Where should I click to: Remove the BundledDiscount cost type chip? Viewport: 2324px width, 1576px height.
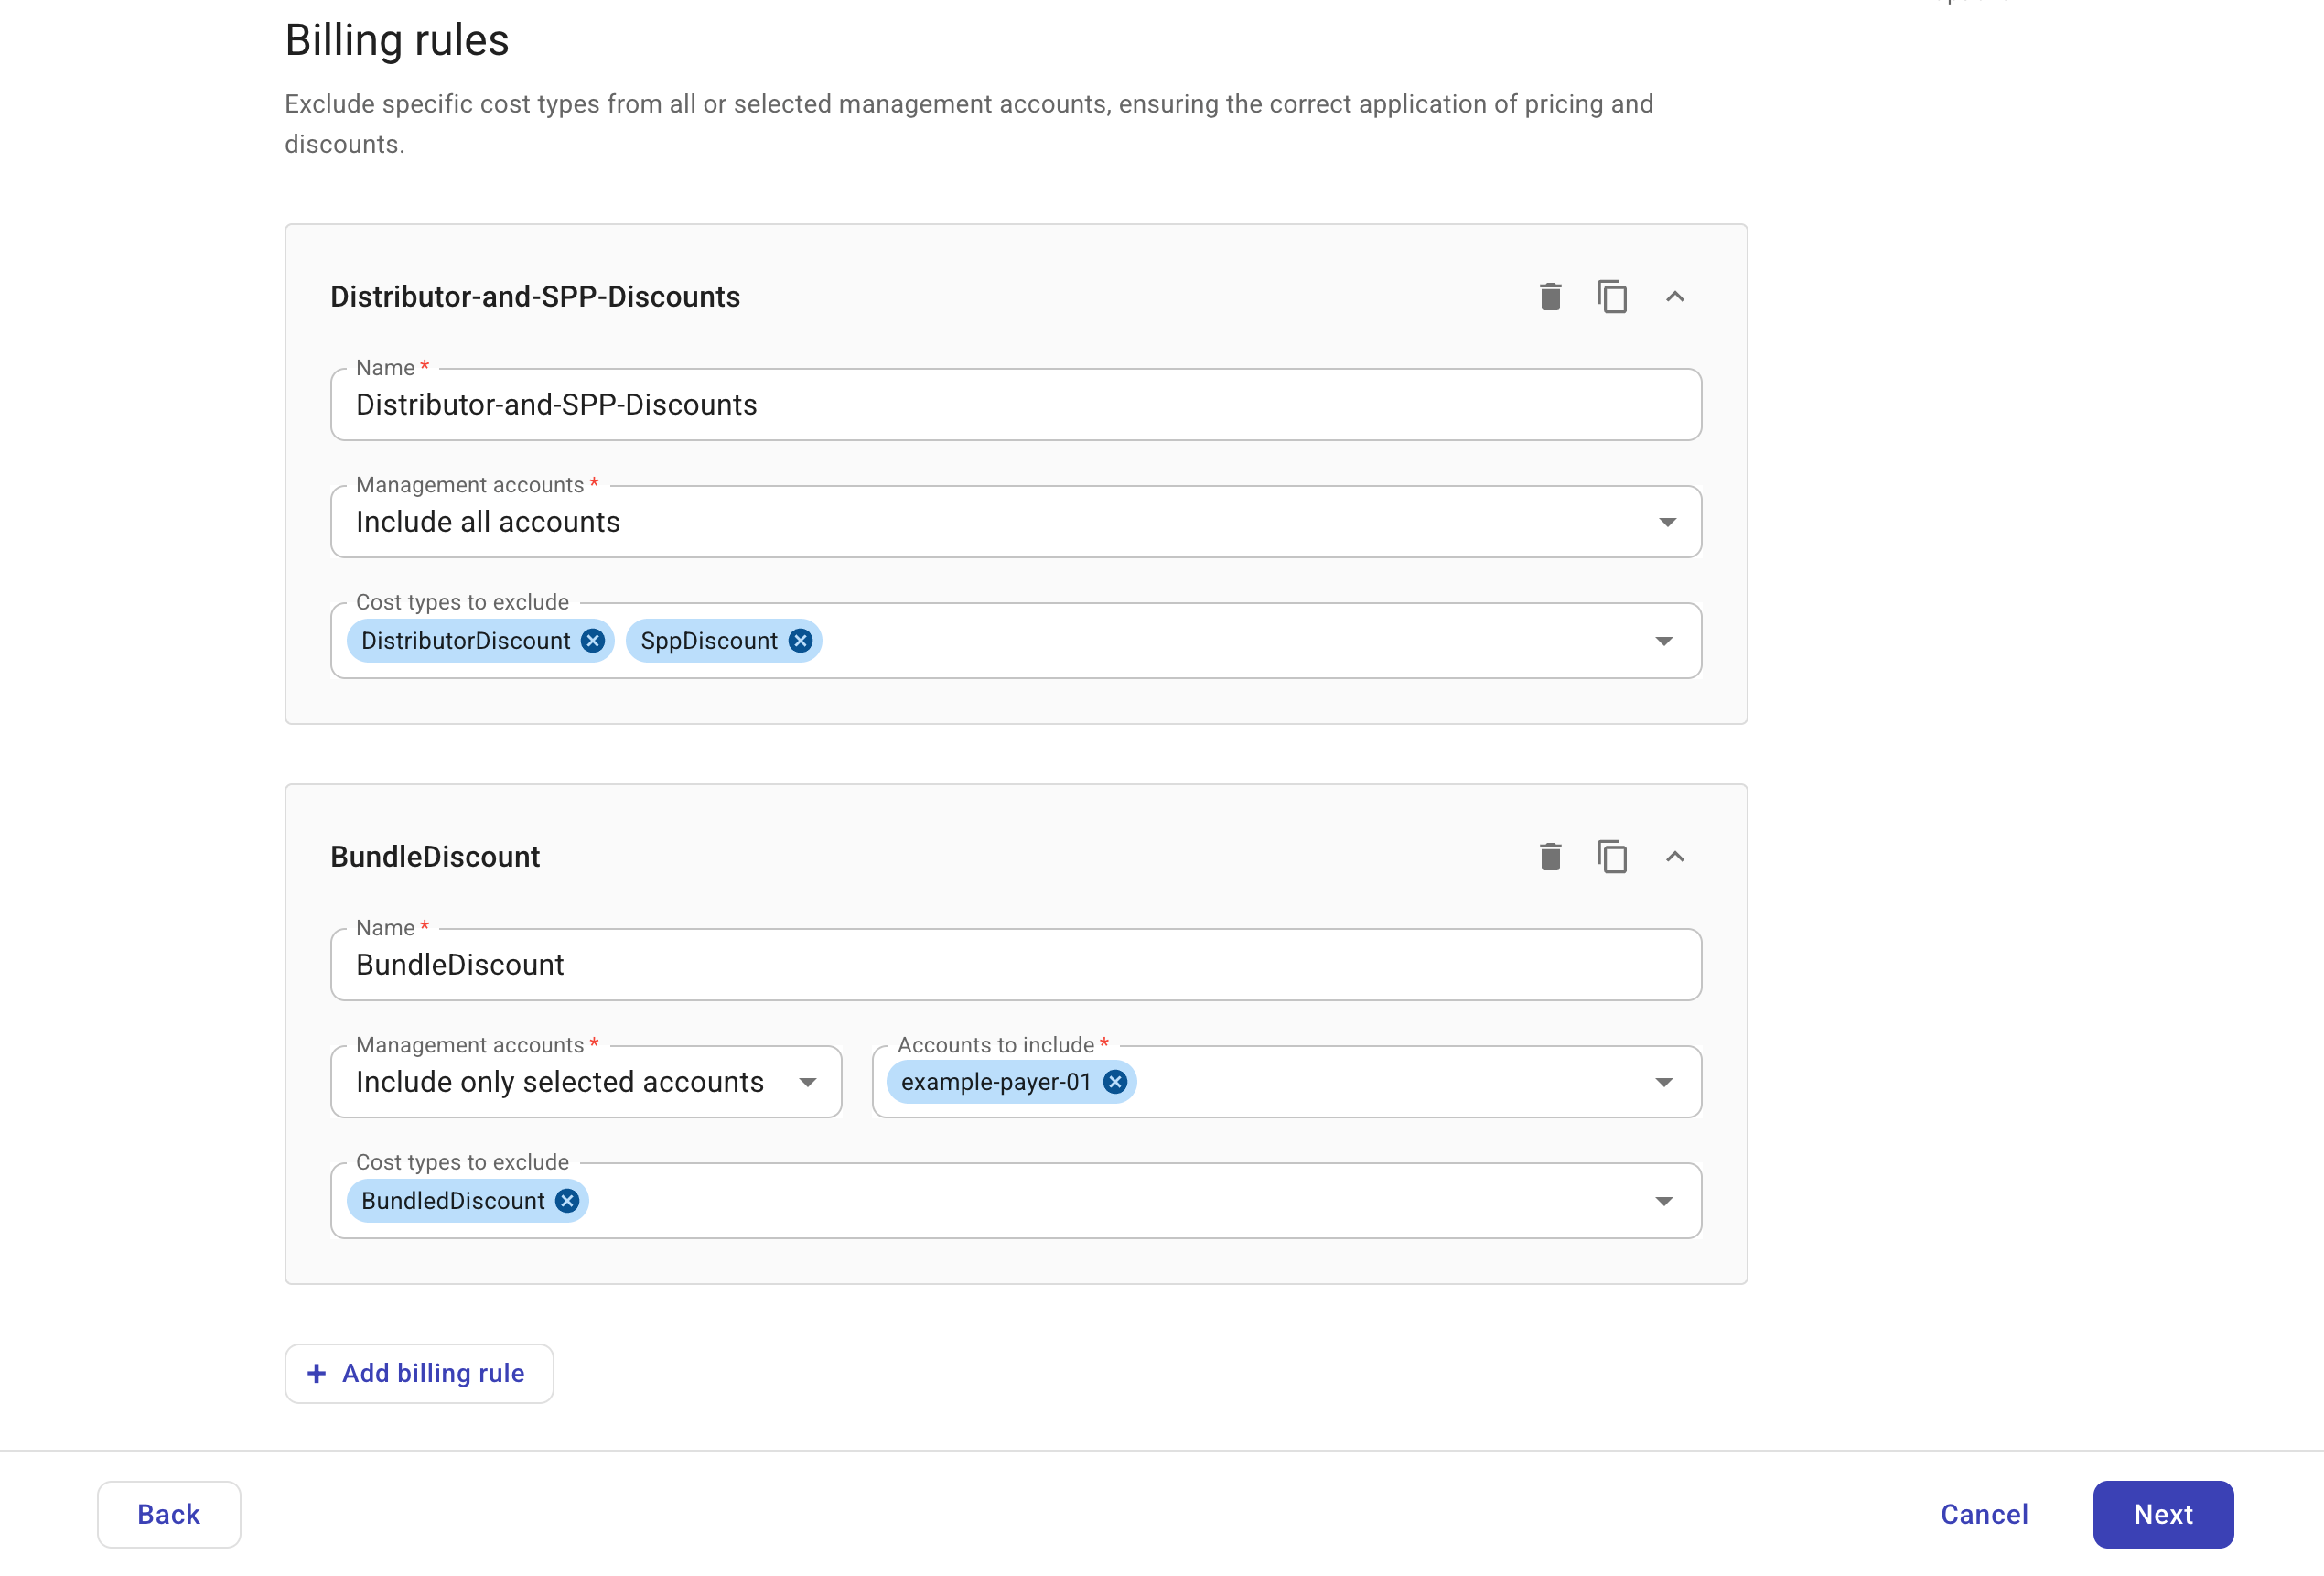click(566, 1200)
